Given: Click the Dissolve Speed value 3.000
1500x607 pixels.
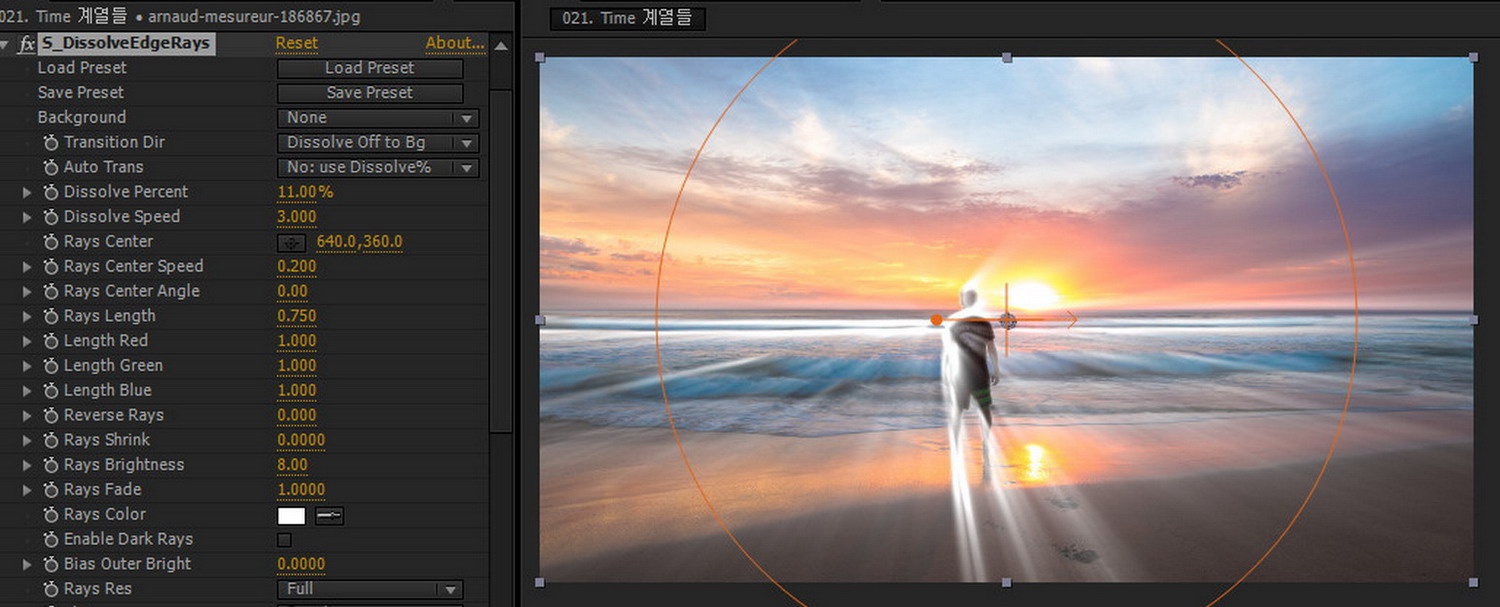Looking at the screenshot, I should (x=296, y=217).
